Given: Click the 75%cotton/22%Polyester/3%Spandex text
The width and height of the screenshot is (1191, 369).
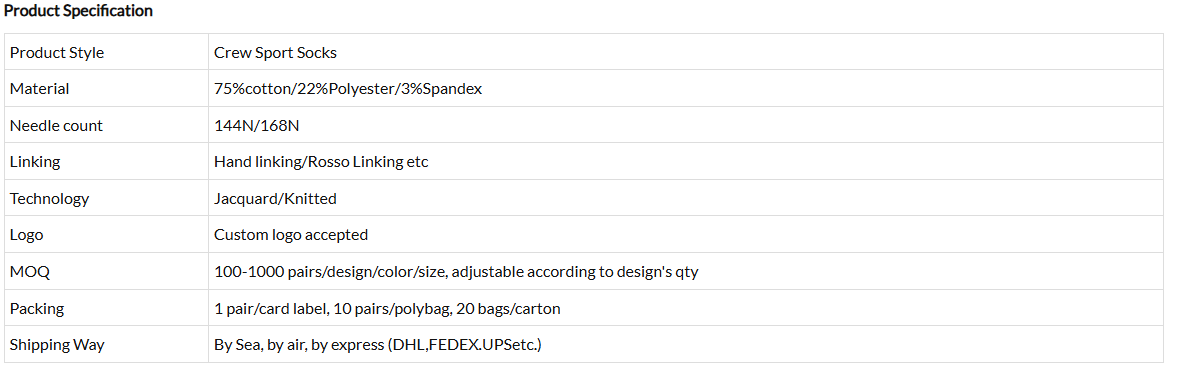Looking at the screenshot, I should click(x=348, y=89).
